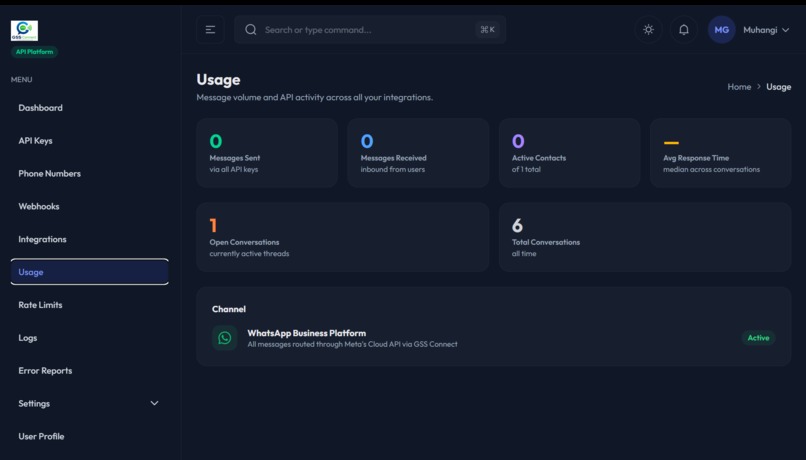Click the Channel section heading
Viewport: 806px width, 460px height.
coord(229,309)
